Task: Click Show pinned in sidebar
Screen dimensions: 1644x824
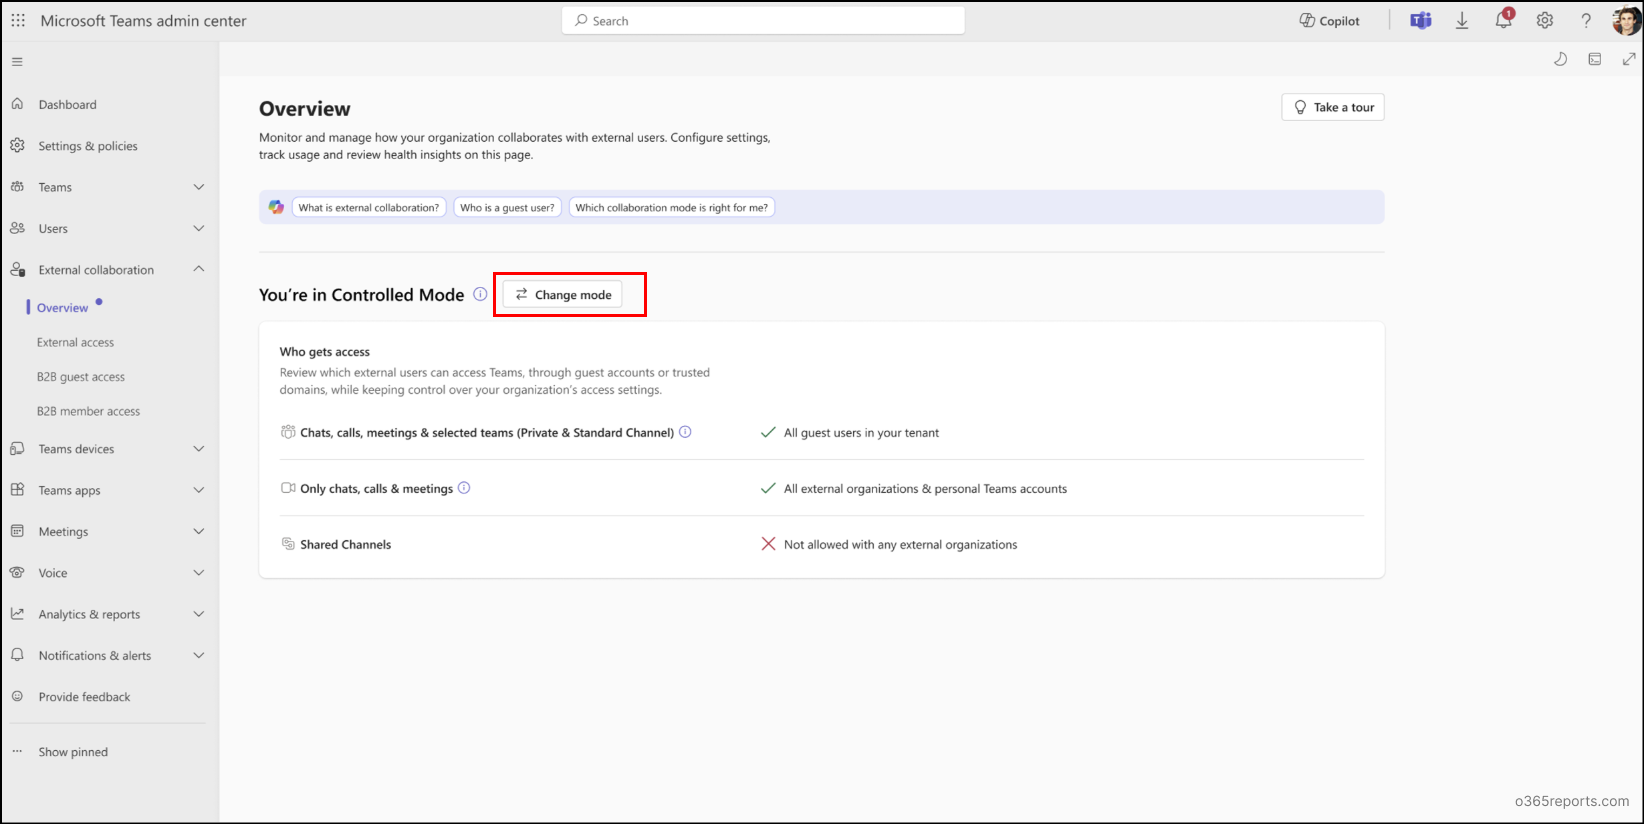Action: (x=73, y=752)
